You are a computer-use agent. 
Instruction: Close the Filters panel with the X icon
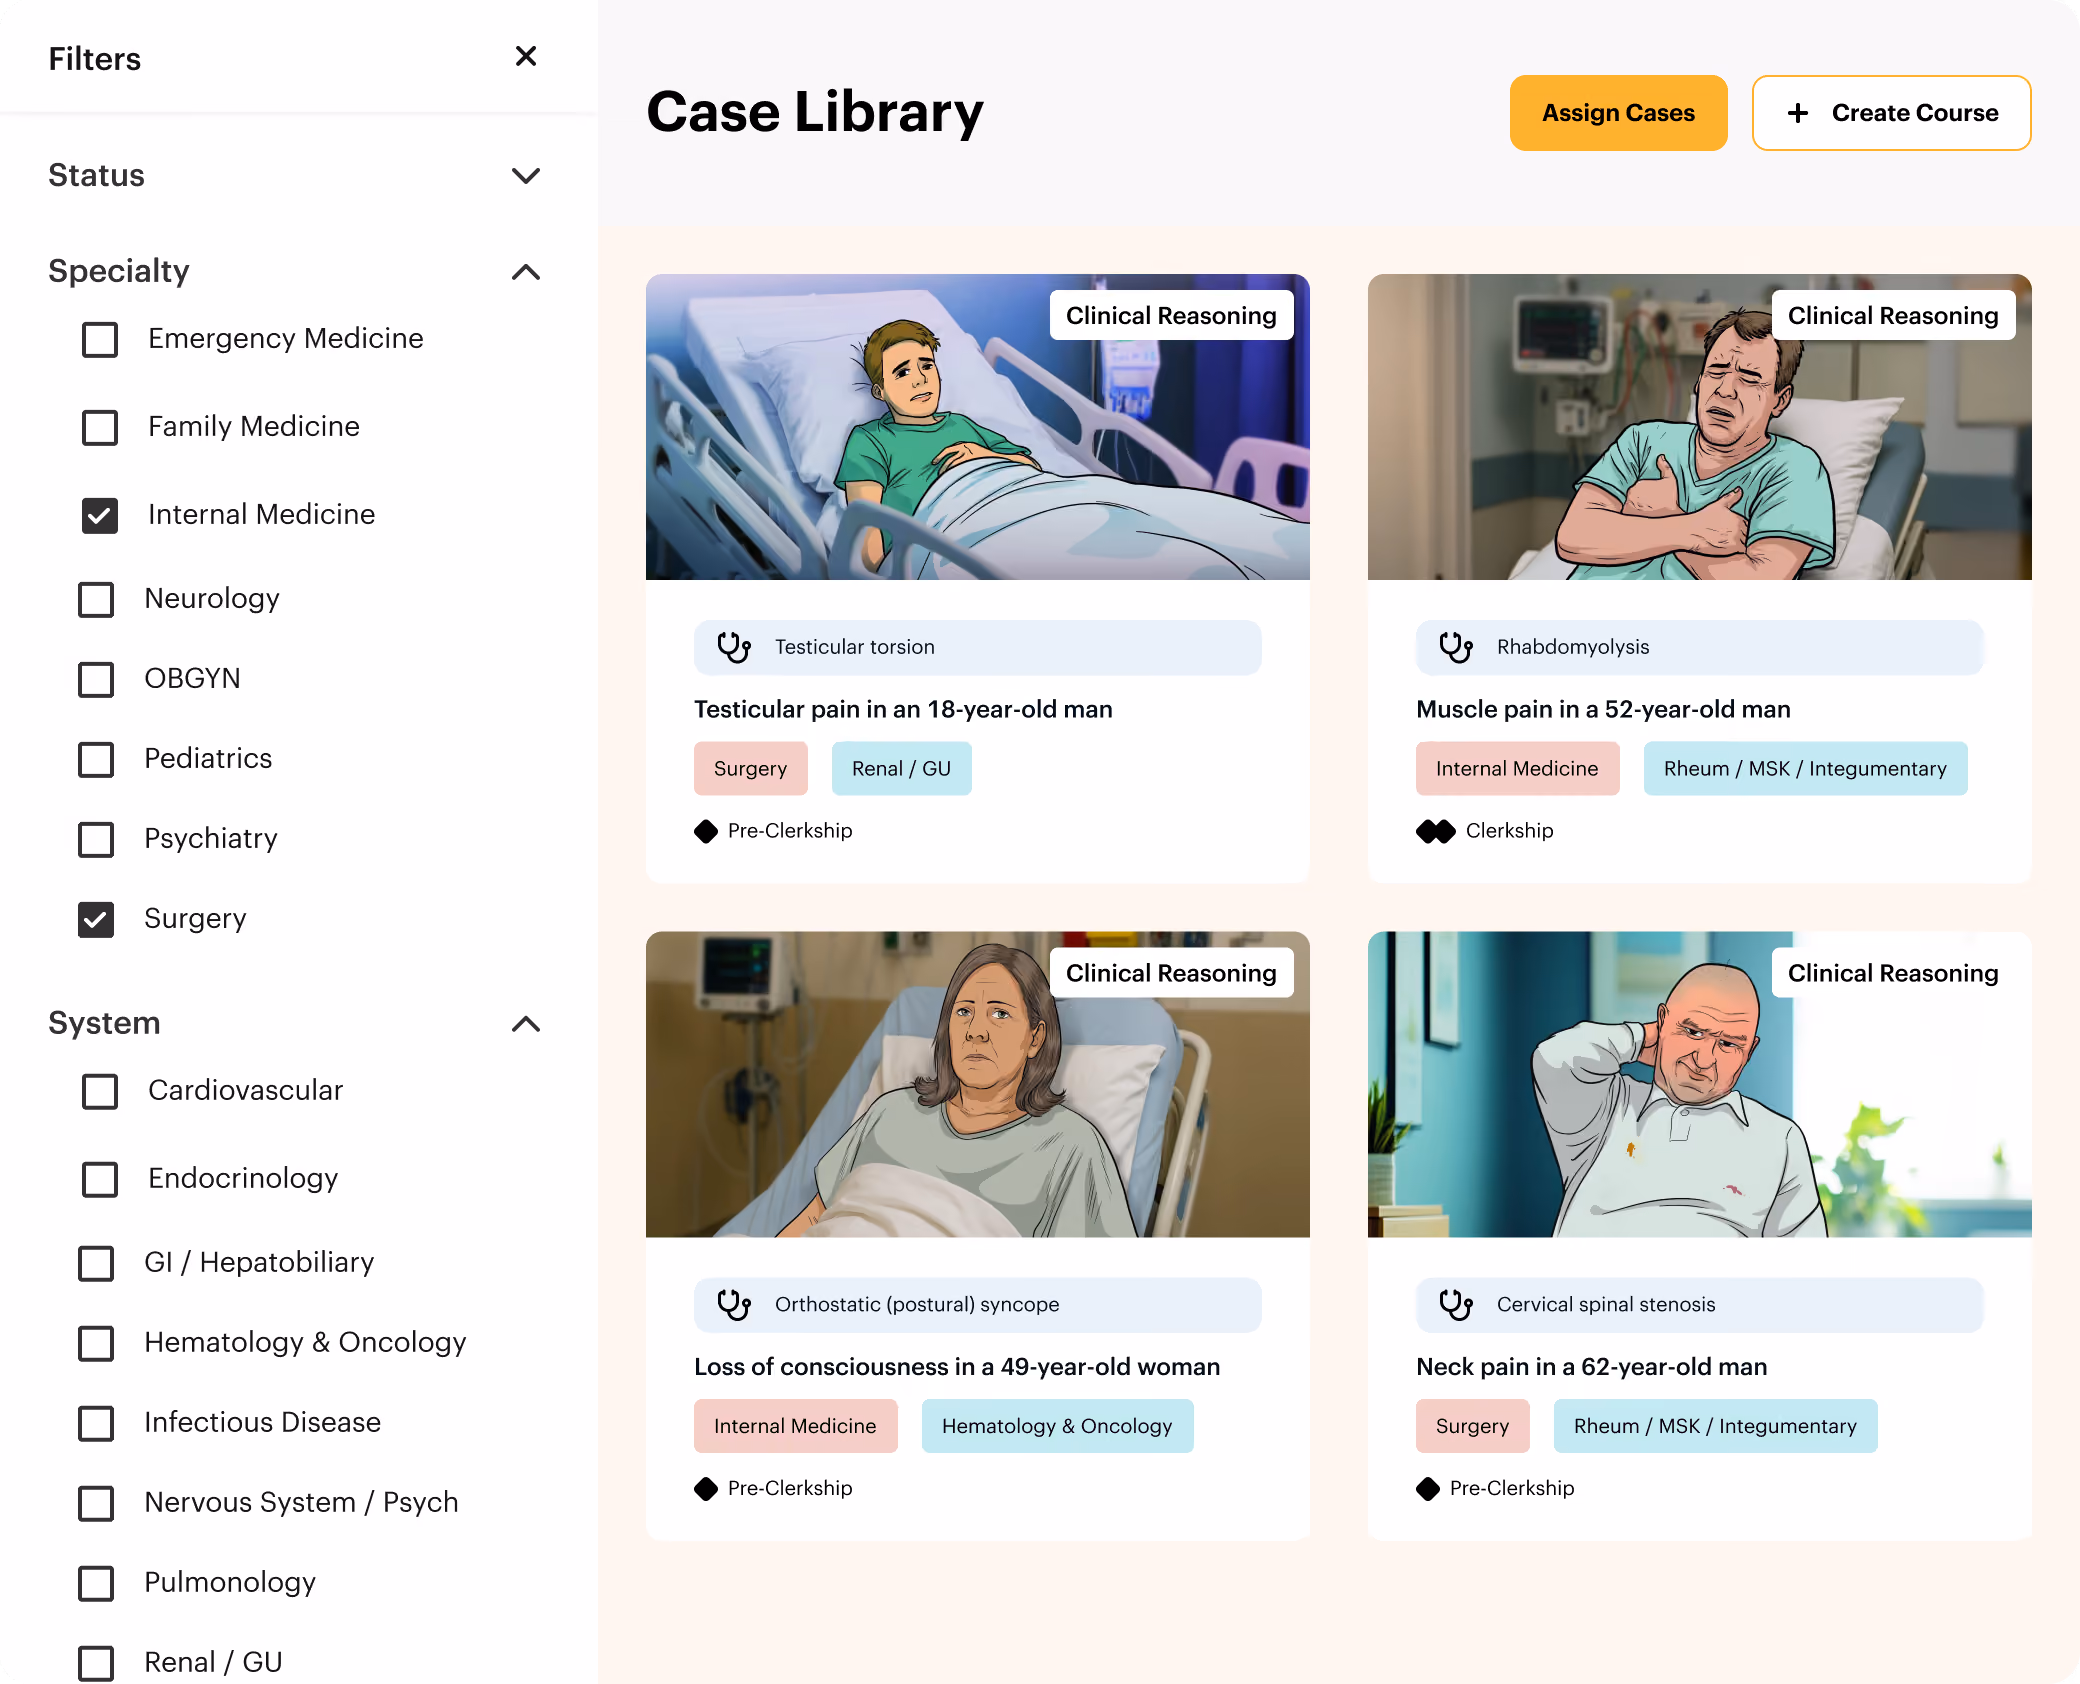(x=526, y=56)
